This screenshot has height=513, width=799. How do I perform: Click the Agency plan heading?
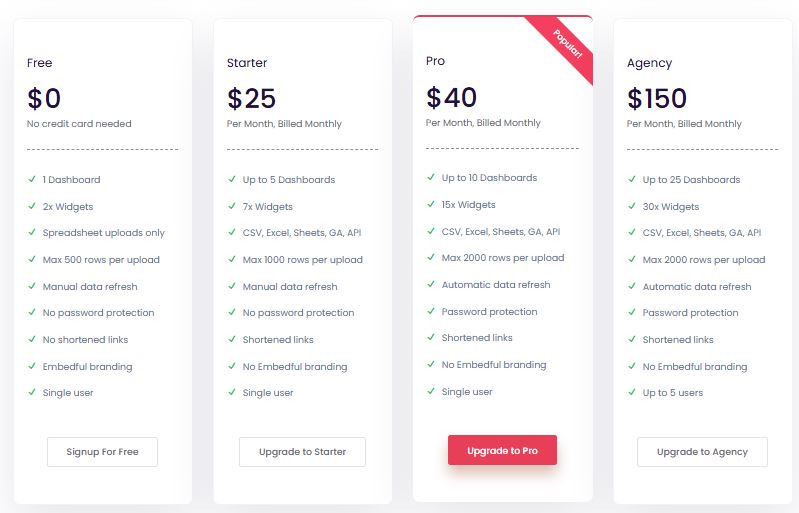point(649,63)
